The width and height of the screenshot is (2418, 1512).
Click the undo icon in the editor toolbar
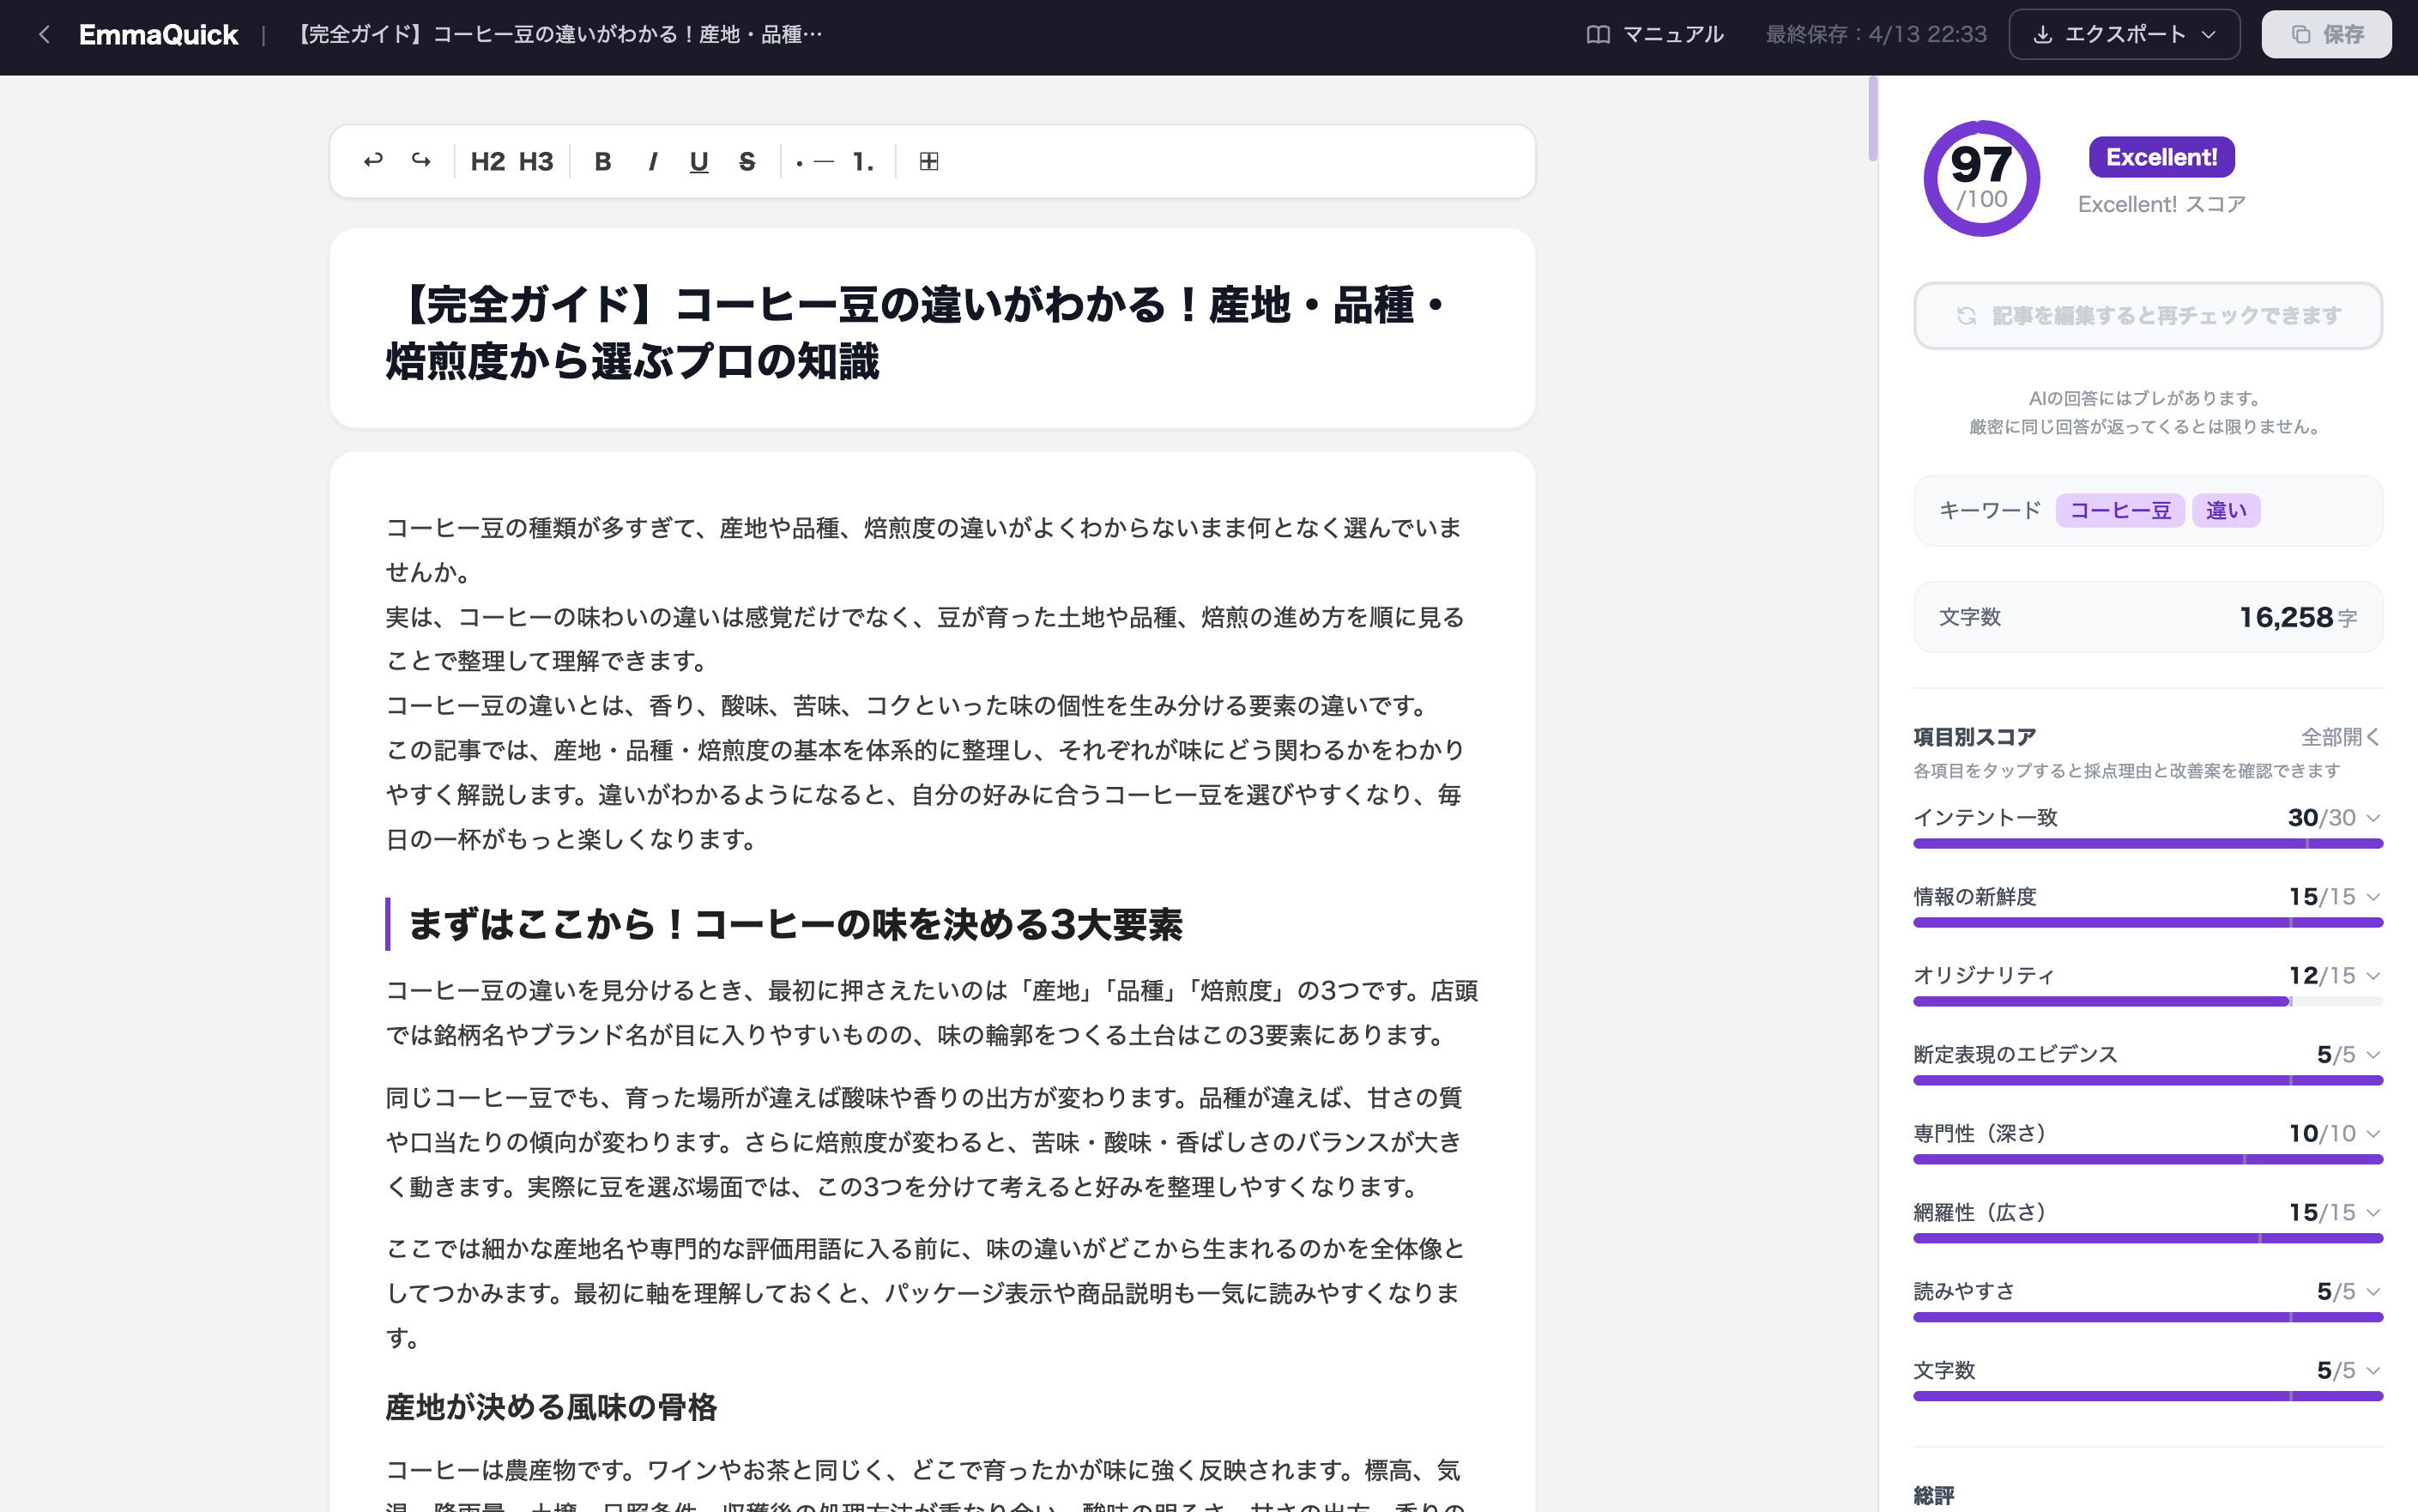tap(372, 161)
